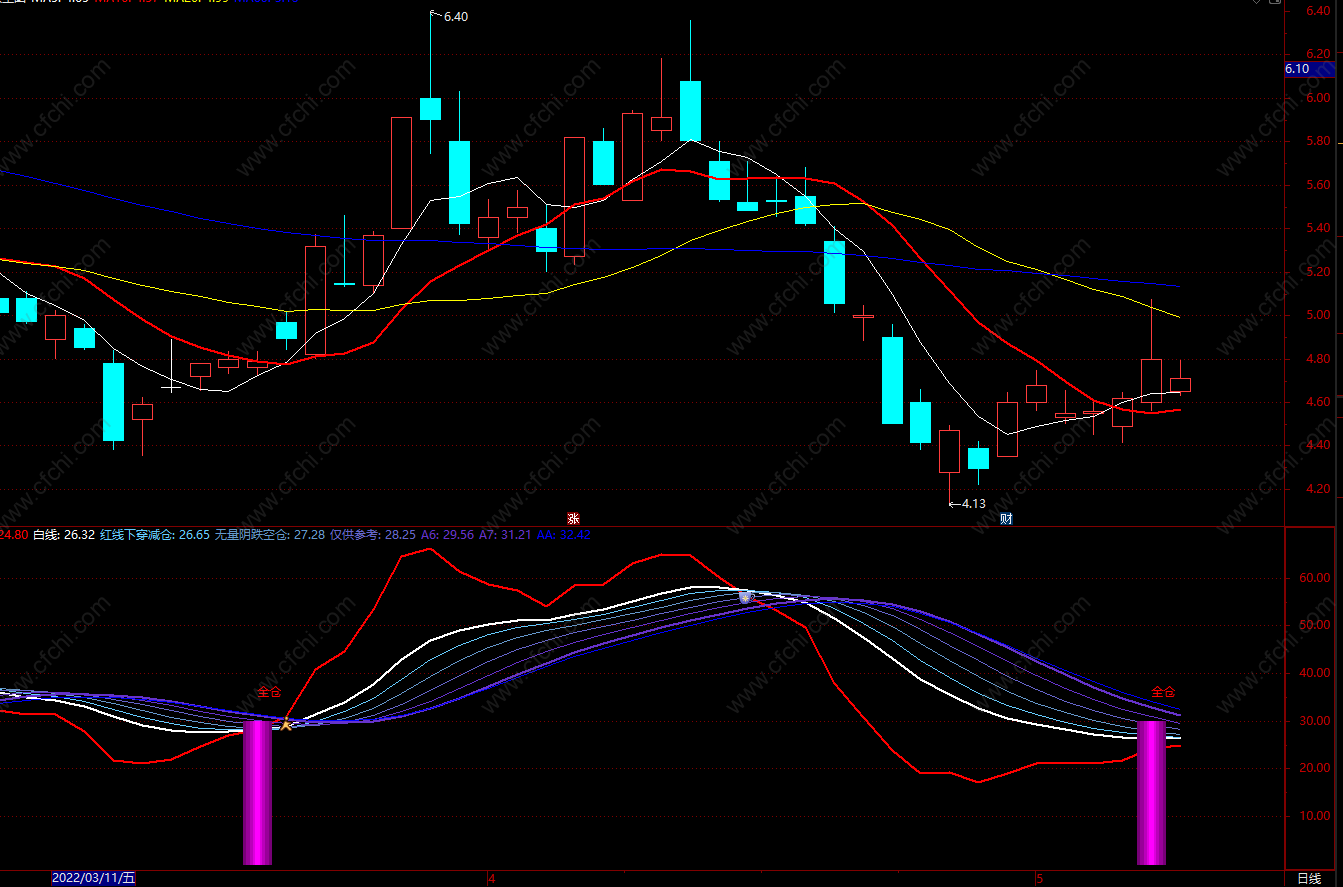Screen dimensions: 1343x887
Task: Click month marker 4 on the time axis
Action: (492, 878)
